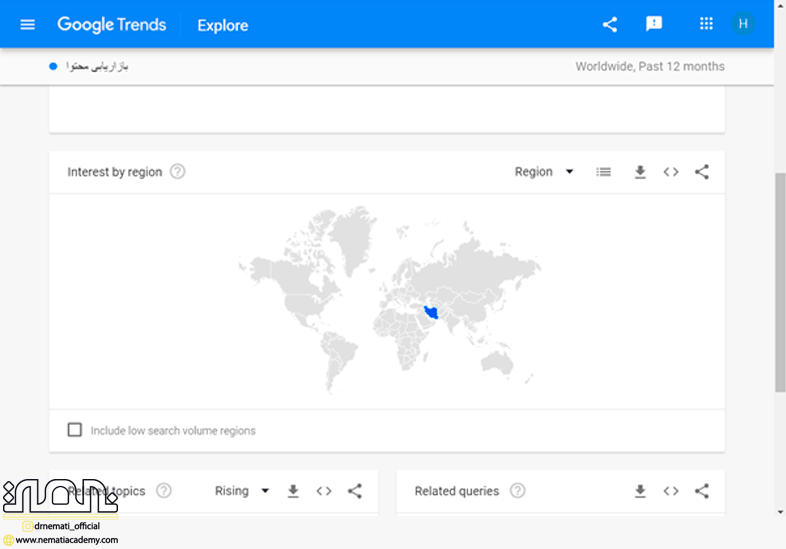Open the hamburger main menu
Screen dimensions: 786x549
[27, 24]
